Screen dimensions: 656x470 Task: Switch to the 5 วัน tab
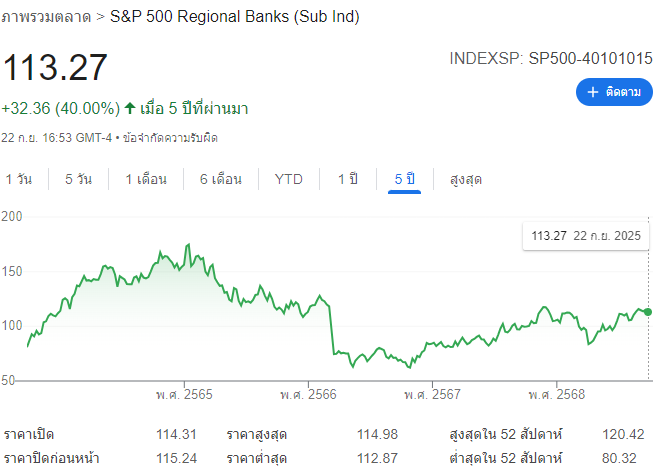[79, 179]
